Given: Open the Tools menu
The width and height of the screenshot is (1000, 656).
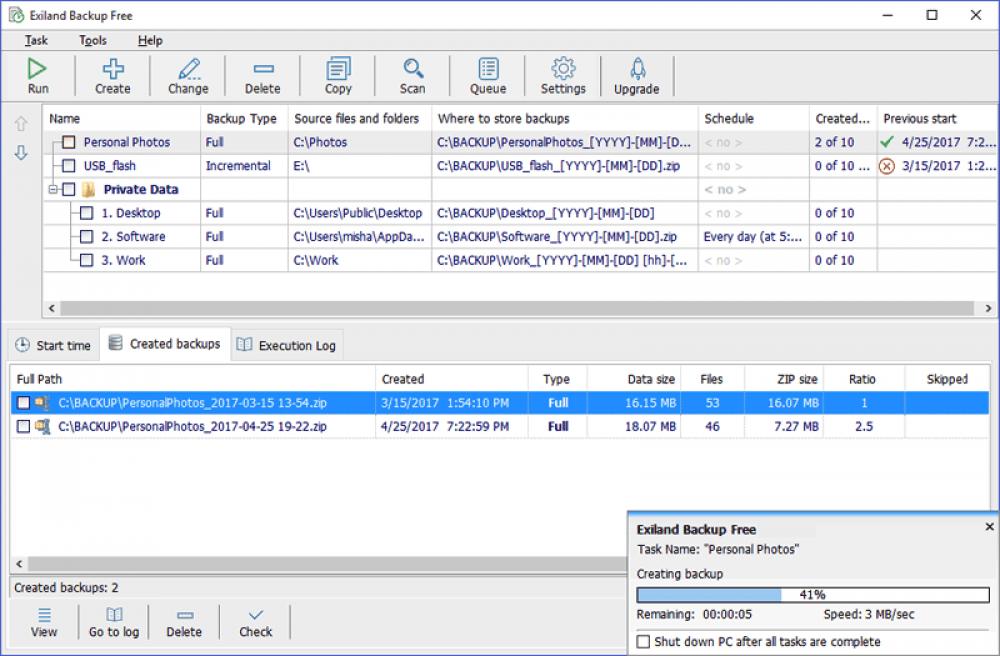Looking at the screenshot, I should tap(92, 40).
